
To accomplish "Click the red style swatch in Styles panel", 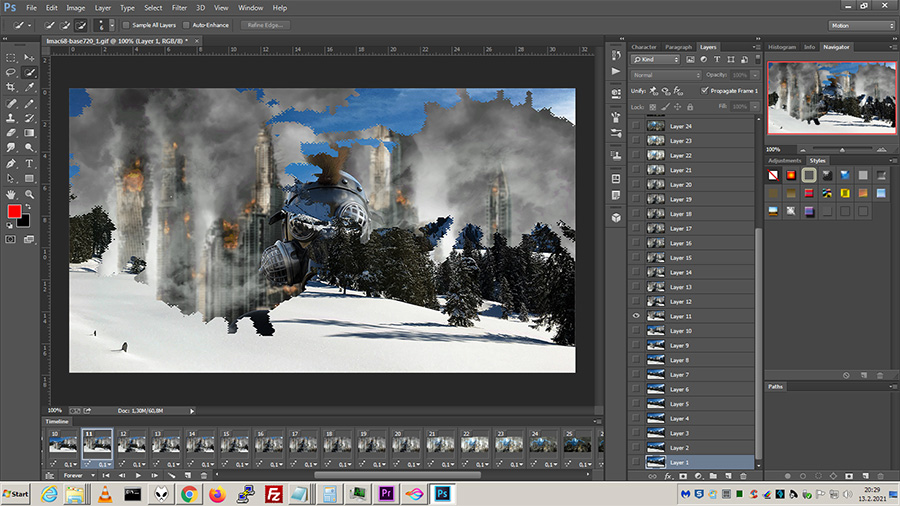I will 809,193.
